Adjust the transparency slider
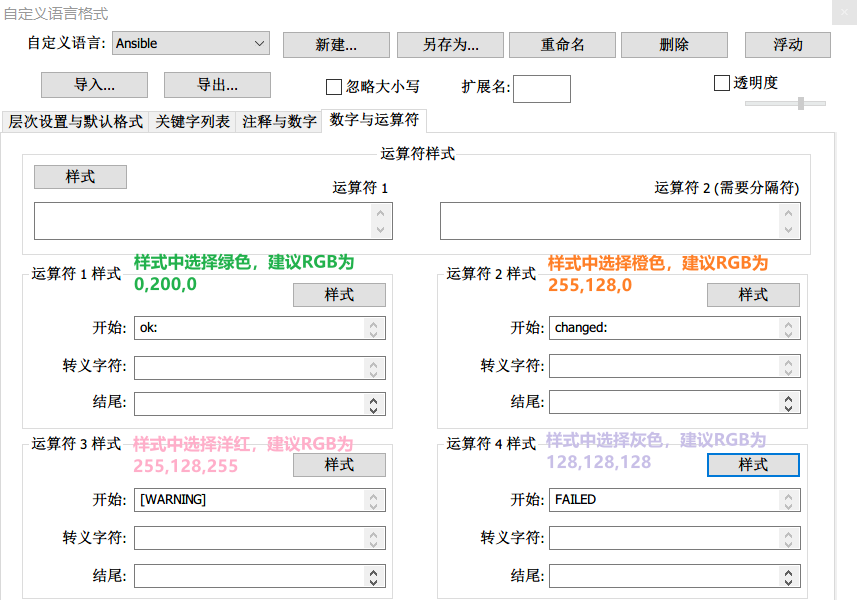This screenshot has width=858, height=600. pyautogui.click(x=800, y=100)
